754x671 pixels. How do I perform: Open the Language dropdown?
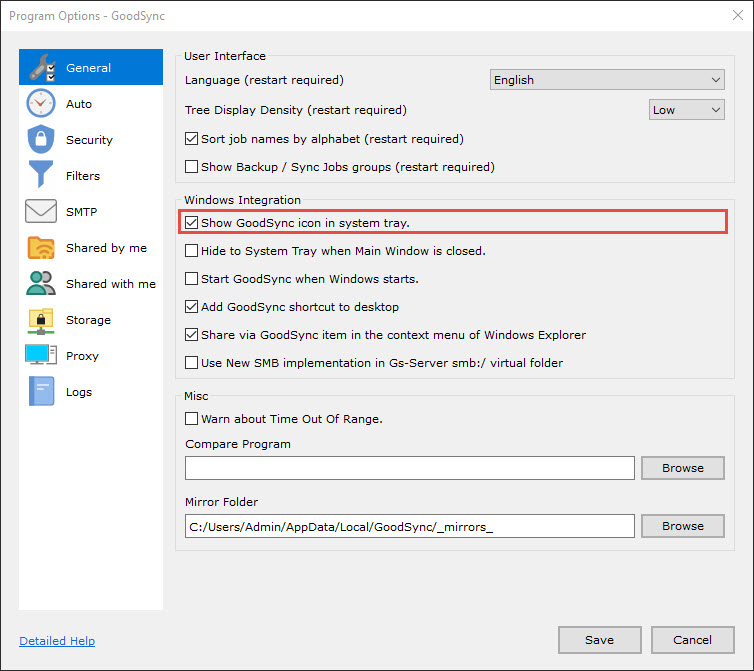(607, 80)
